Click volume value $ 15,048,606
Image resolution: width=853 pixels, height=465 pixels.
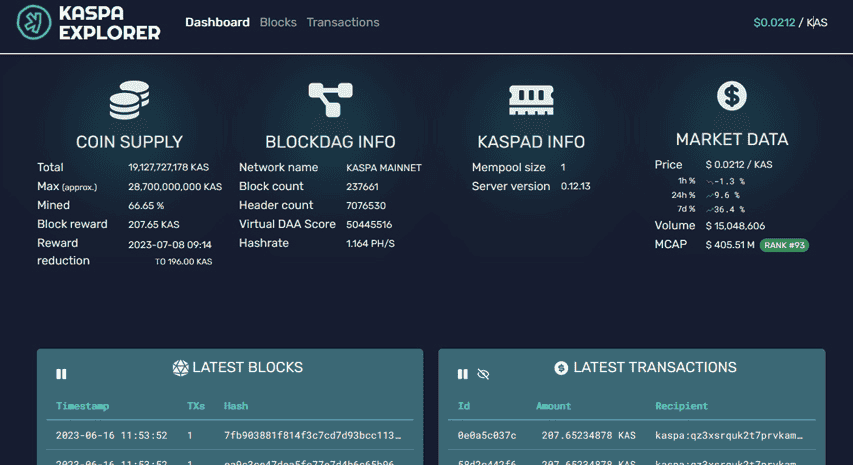[735, 226]
